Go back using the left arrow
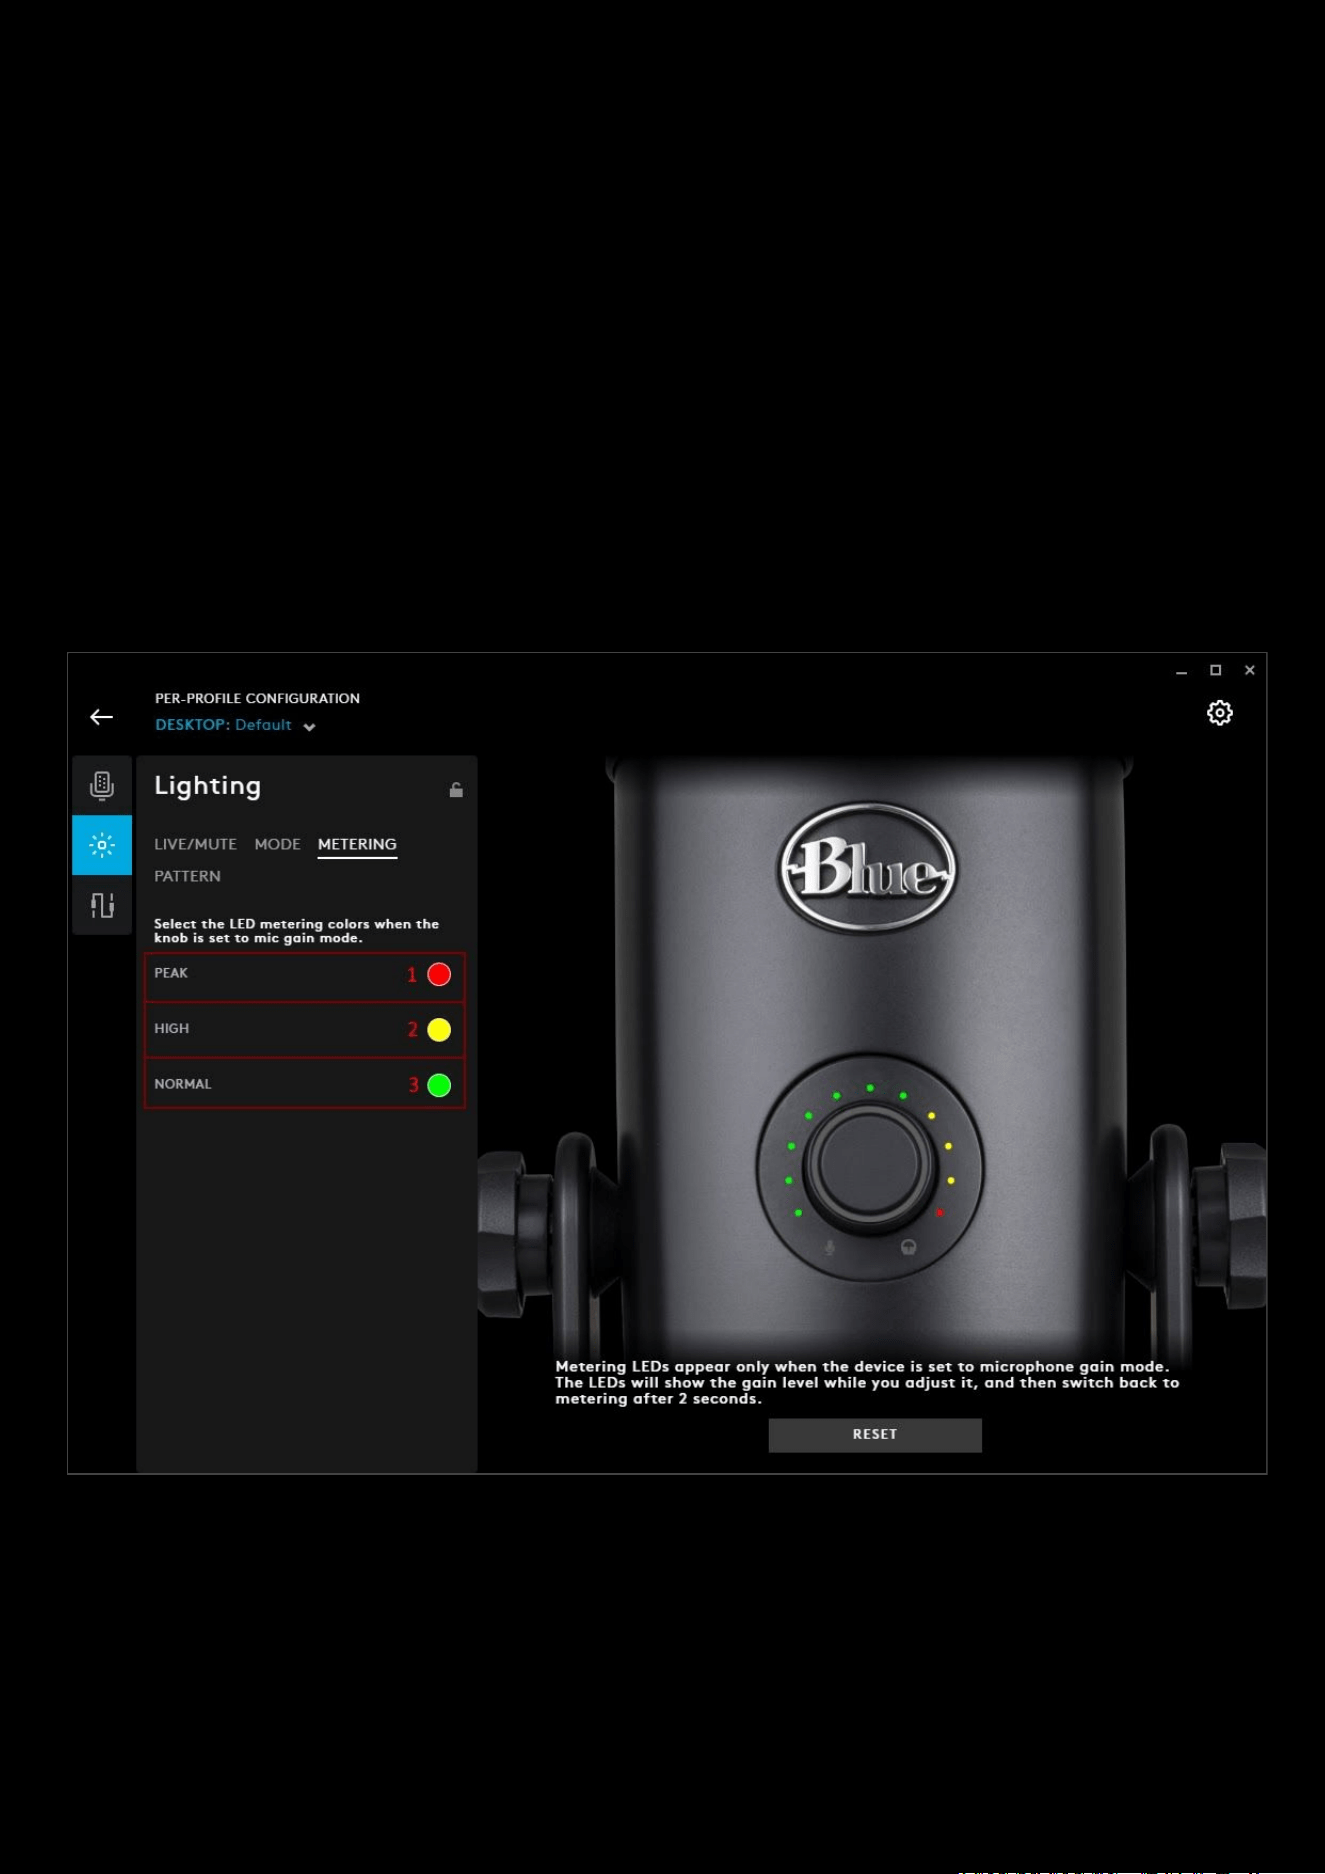 101,717
